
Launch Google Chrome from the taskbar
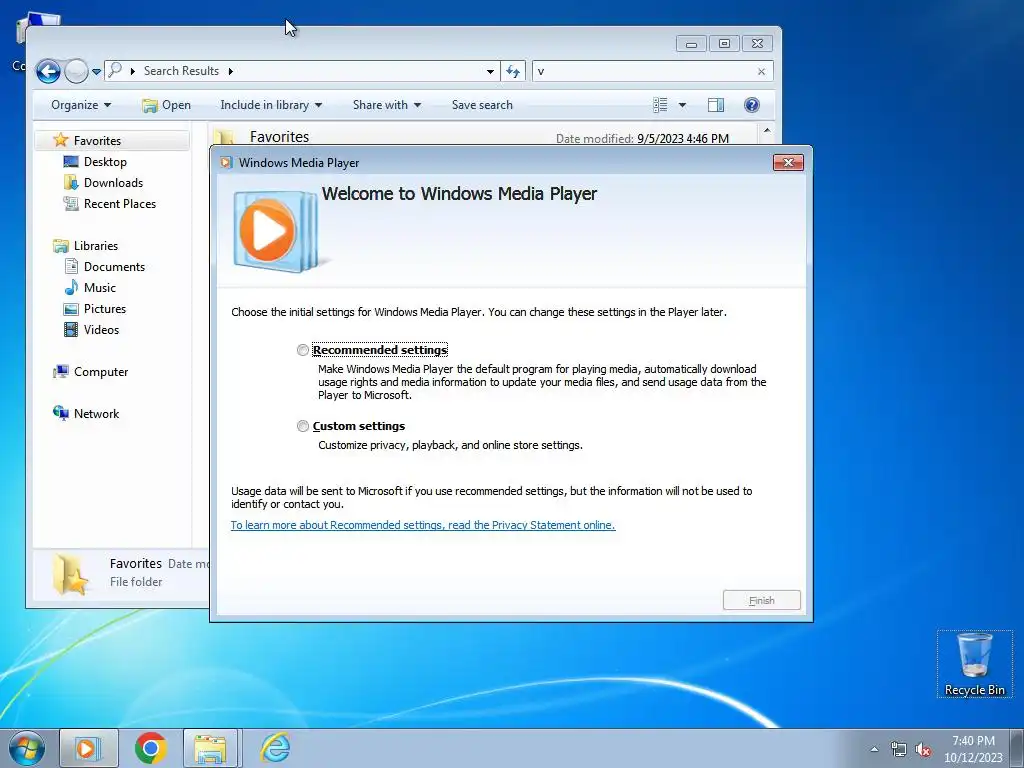point(151,748)
